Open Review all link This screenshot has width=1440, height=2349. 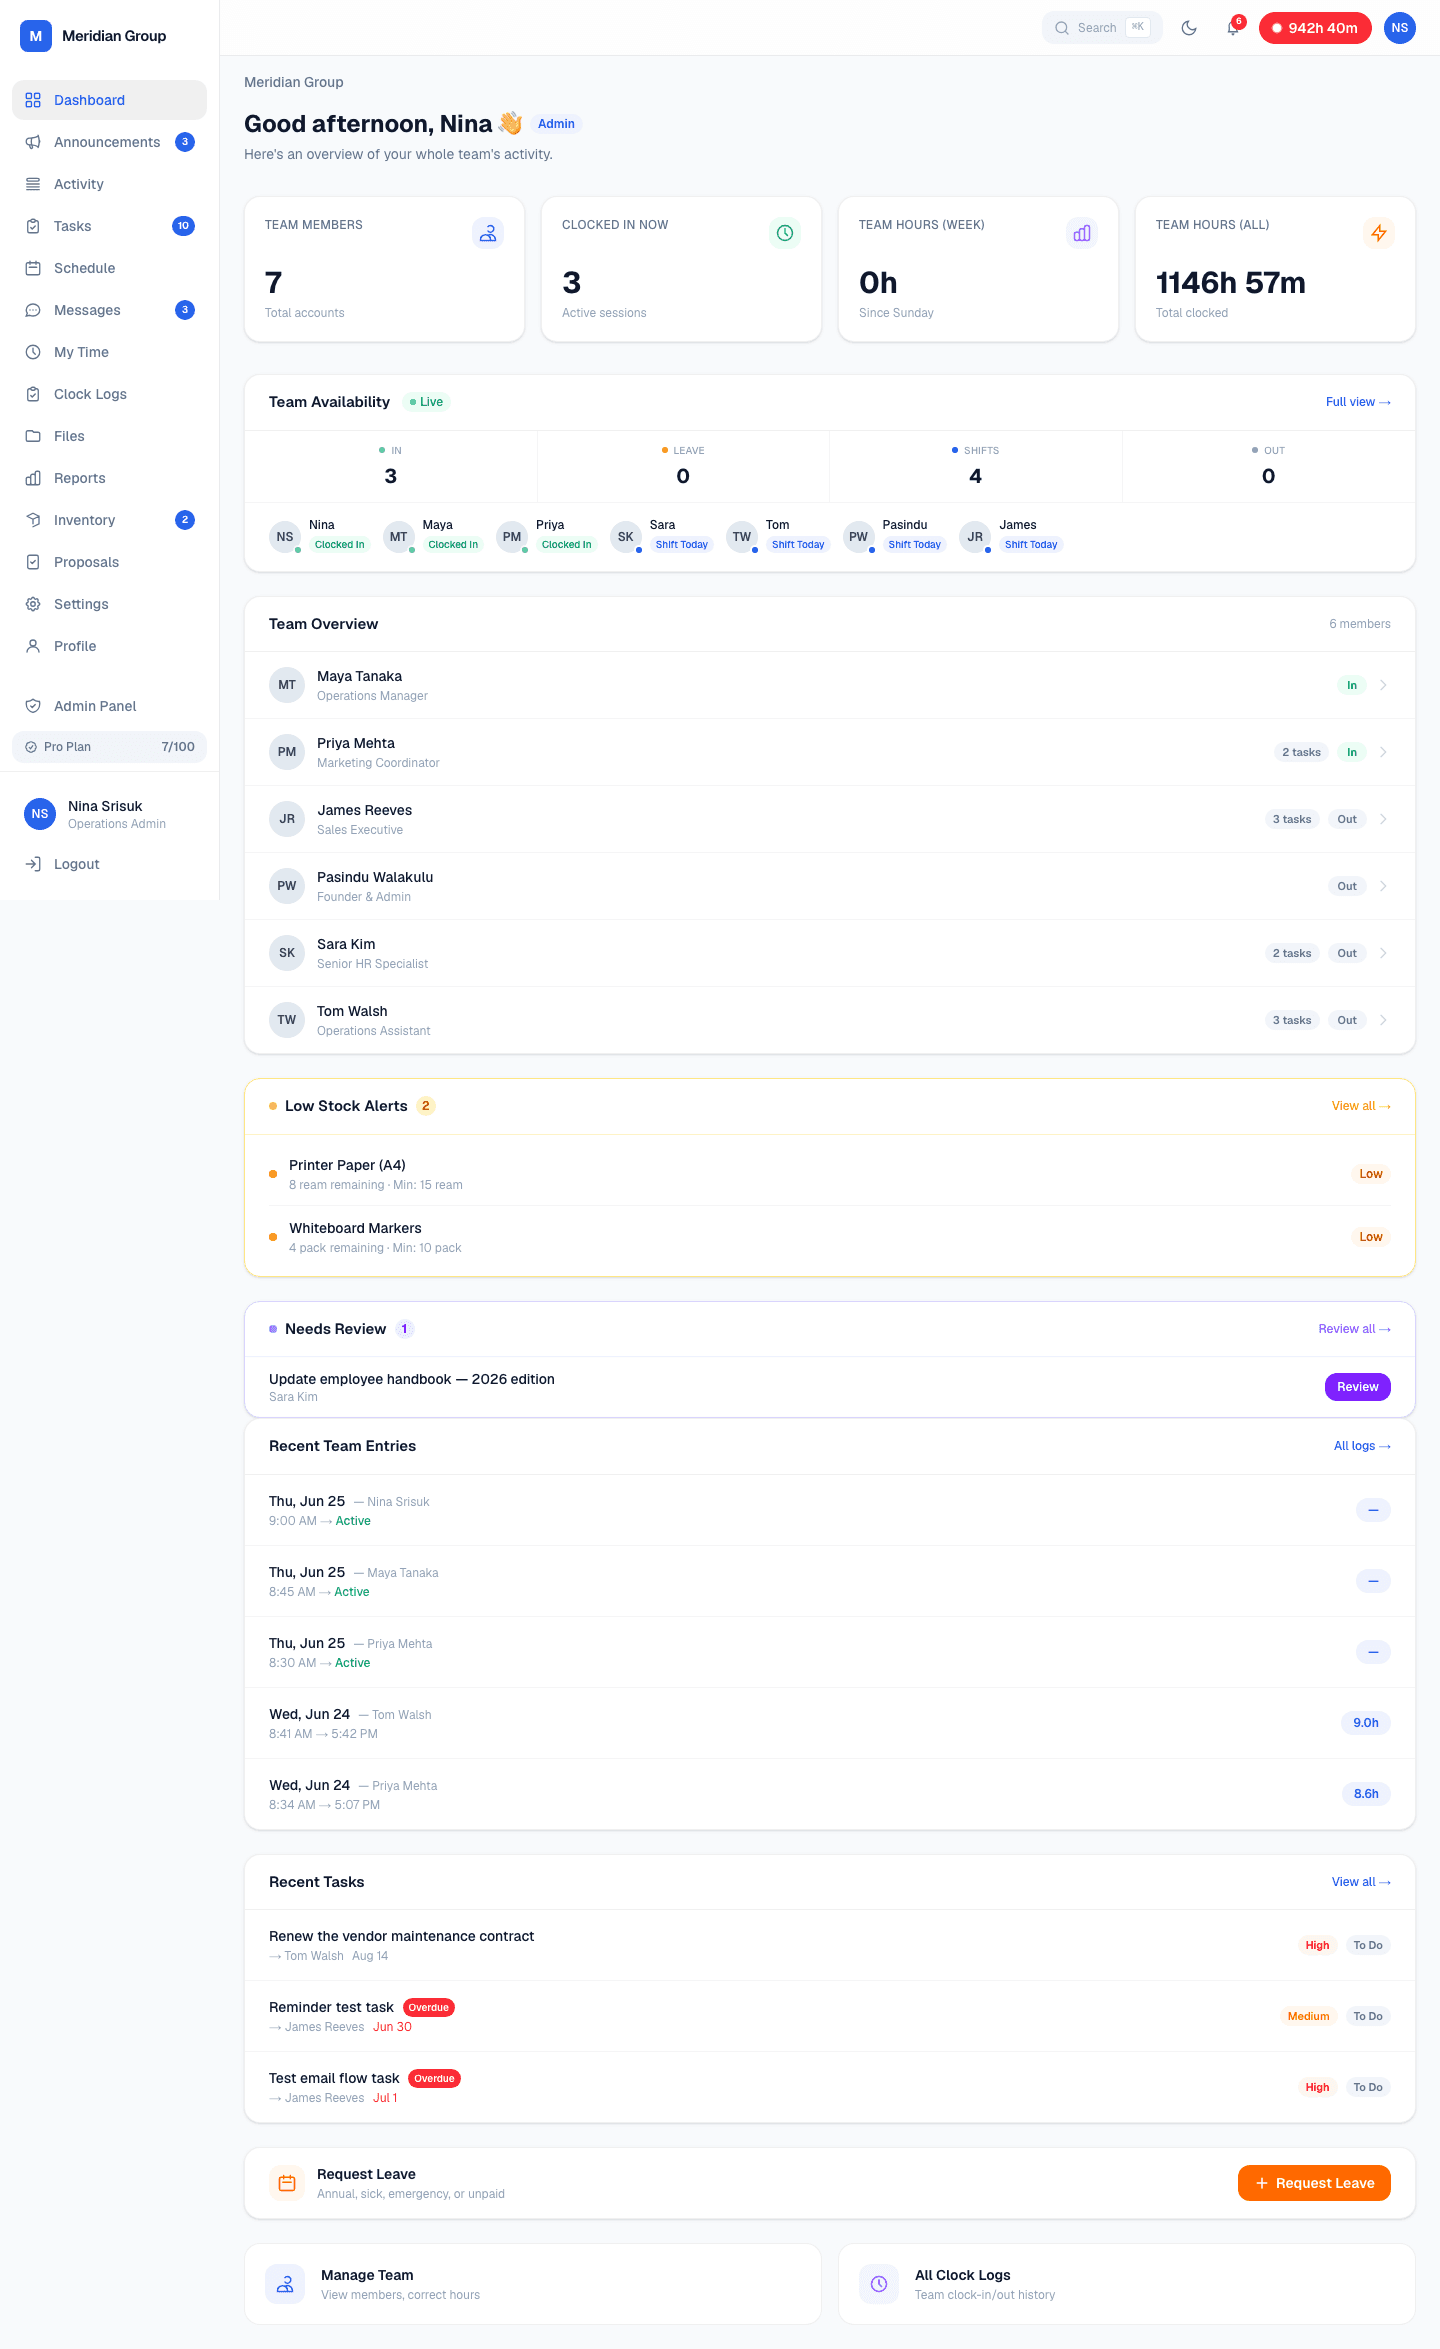(1354, 1329)
